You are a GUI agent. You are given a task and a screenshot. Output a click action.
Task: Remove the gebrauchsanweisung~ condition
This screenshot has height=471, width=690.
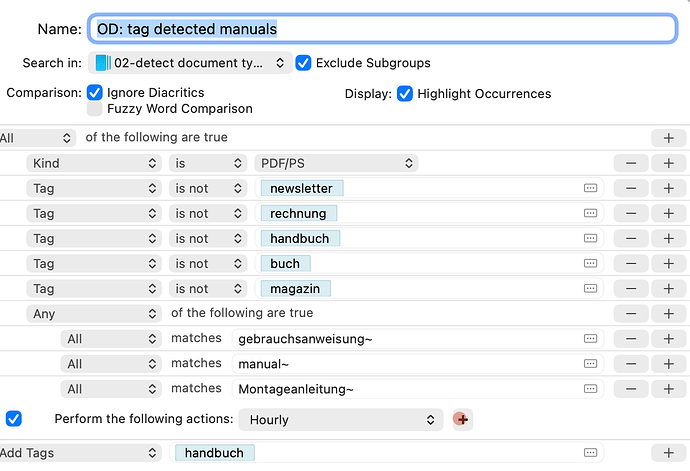(x=631, y=339)
